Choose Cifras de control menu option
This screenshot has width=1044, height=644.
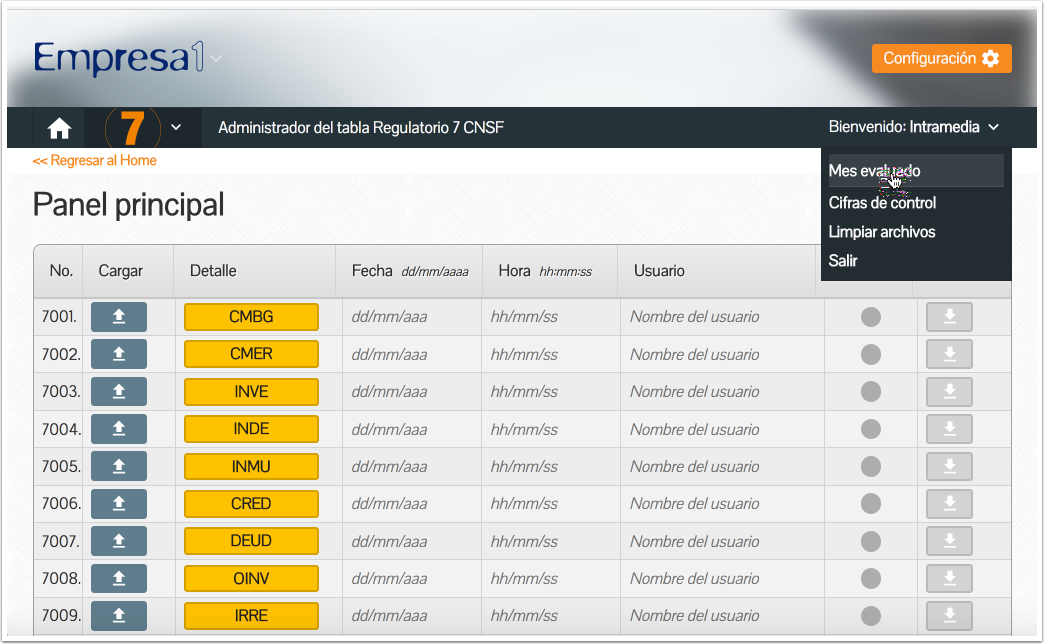point(882,203)
